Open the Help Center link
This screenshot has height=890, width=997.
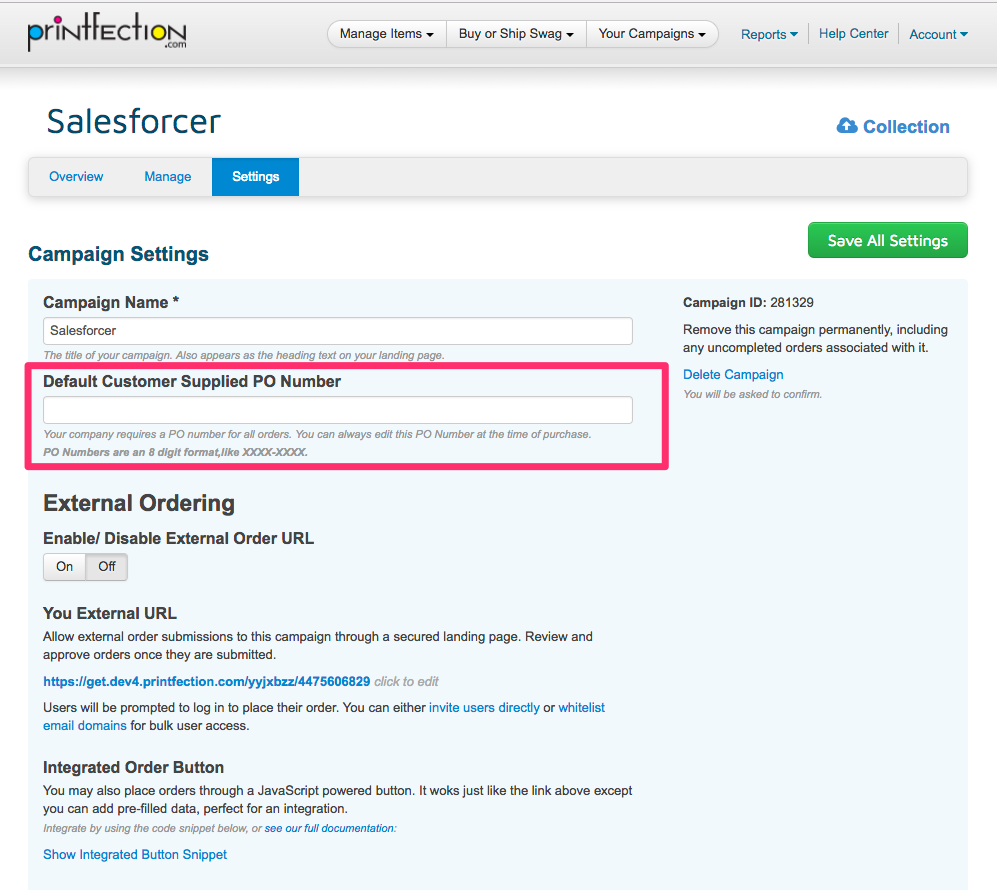pyautogui.click(x=853, y=34)
